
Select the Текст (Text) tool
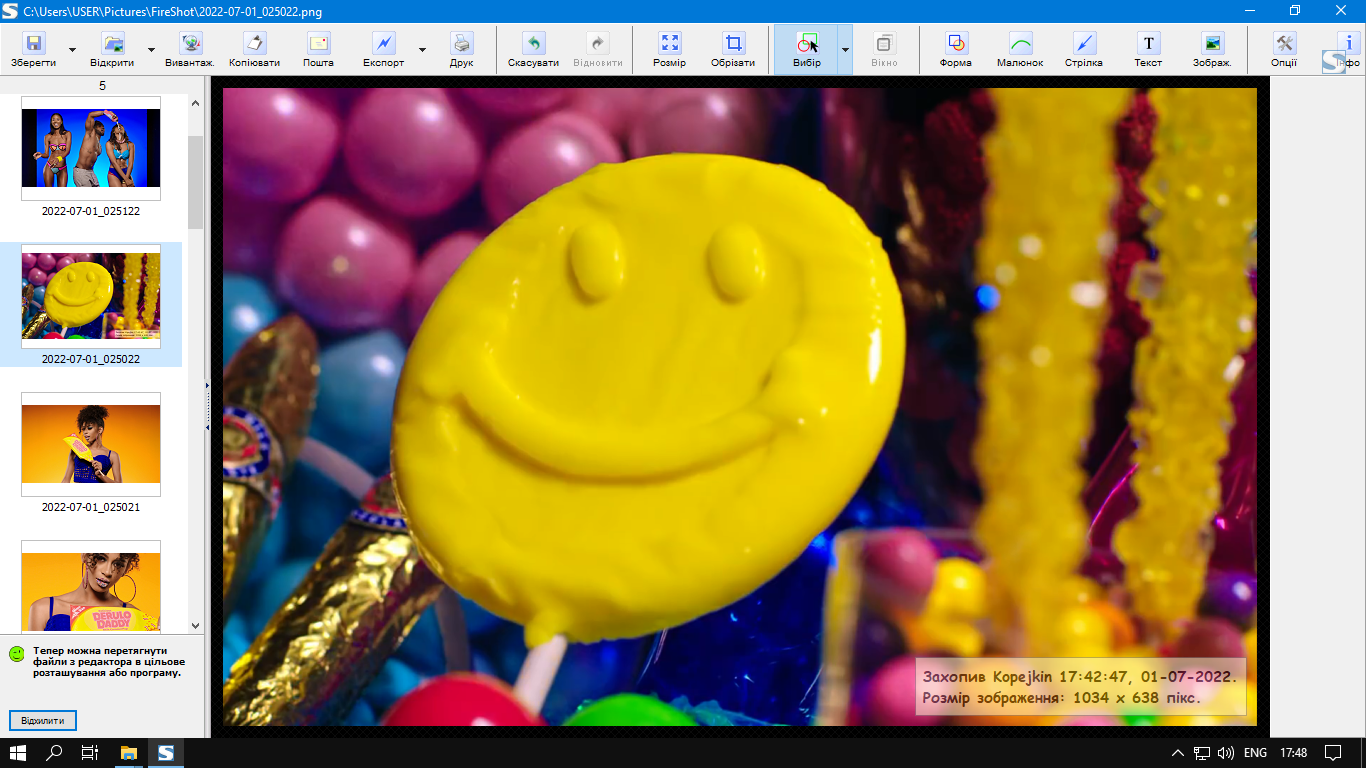point(1148,49)
